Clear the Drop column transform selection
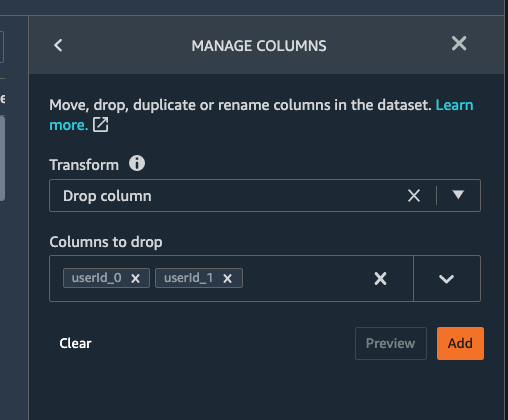This screenshot has height=420, width=508. pyautogui.click(x=414, y=195)
